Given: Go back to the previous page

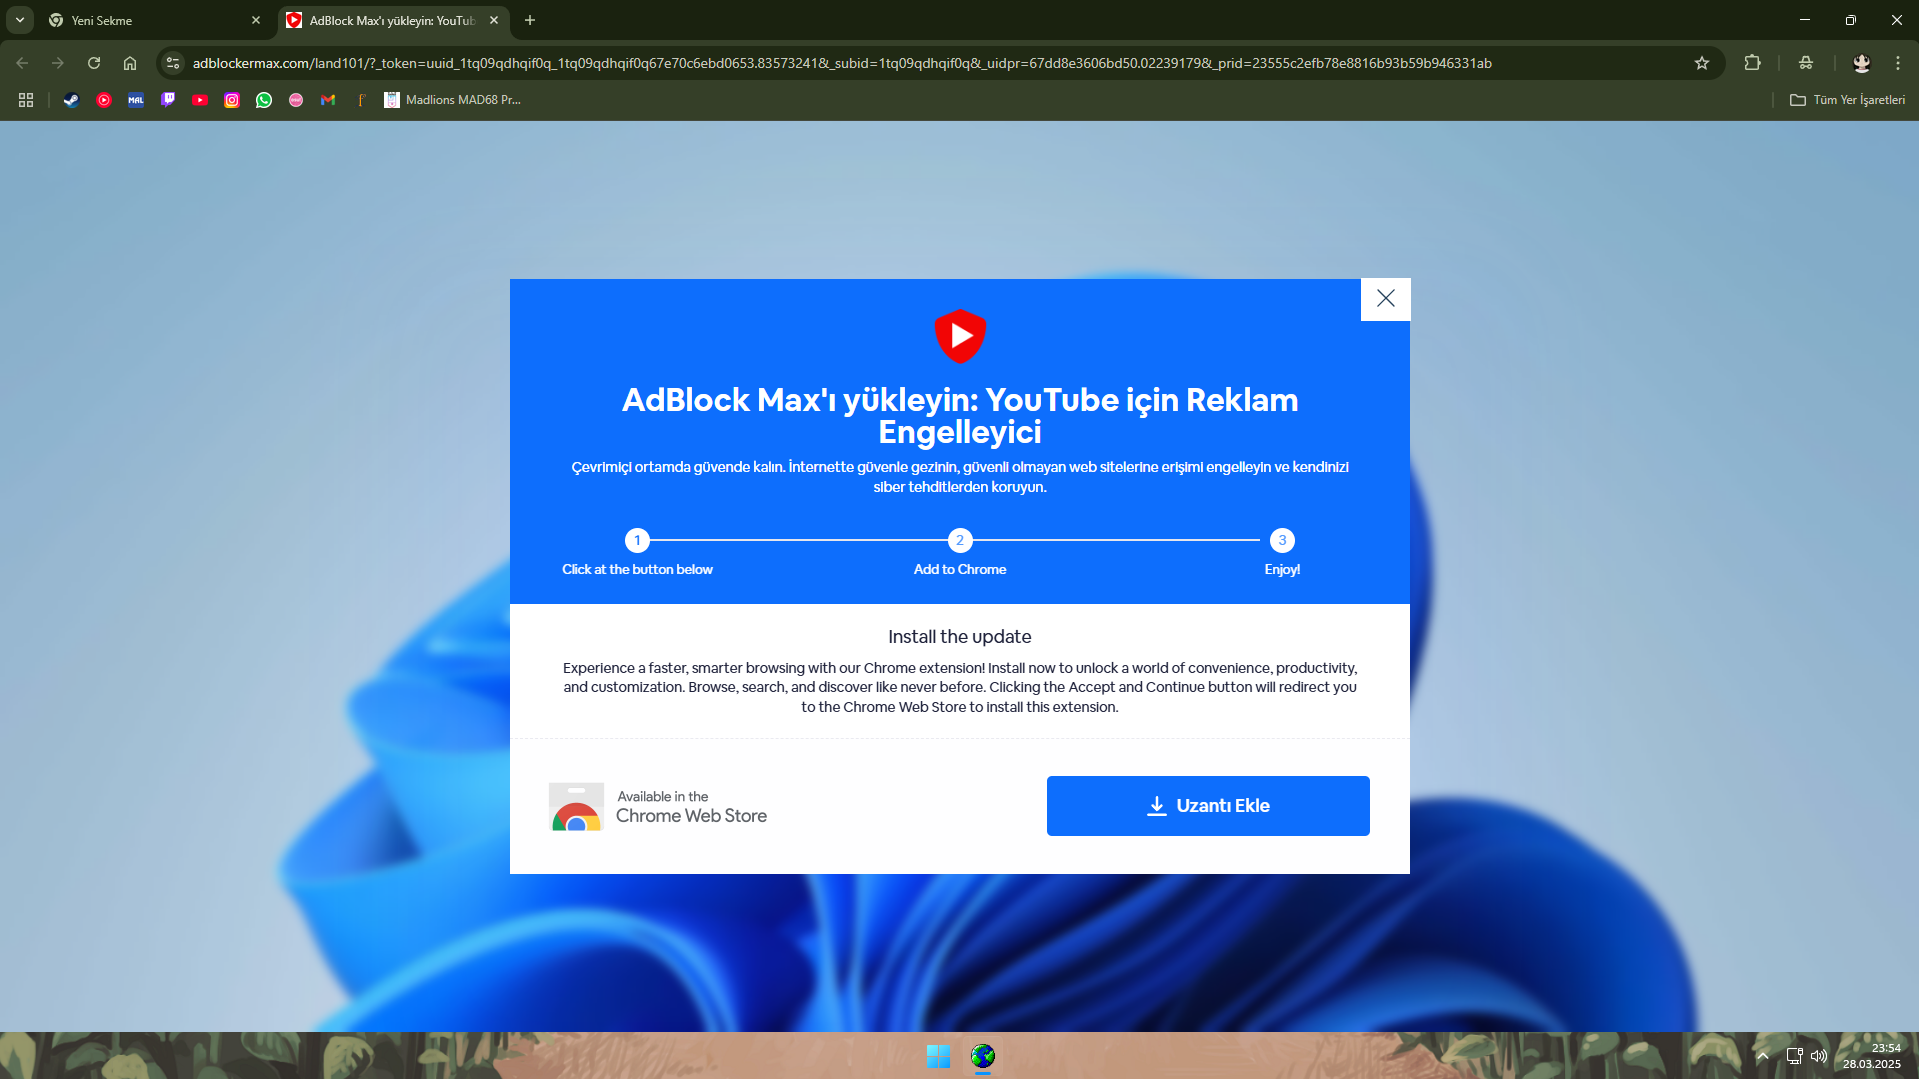Looking at the screenshot, I should (22, 63).
